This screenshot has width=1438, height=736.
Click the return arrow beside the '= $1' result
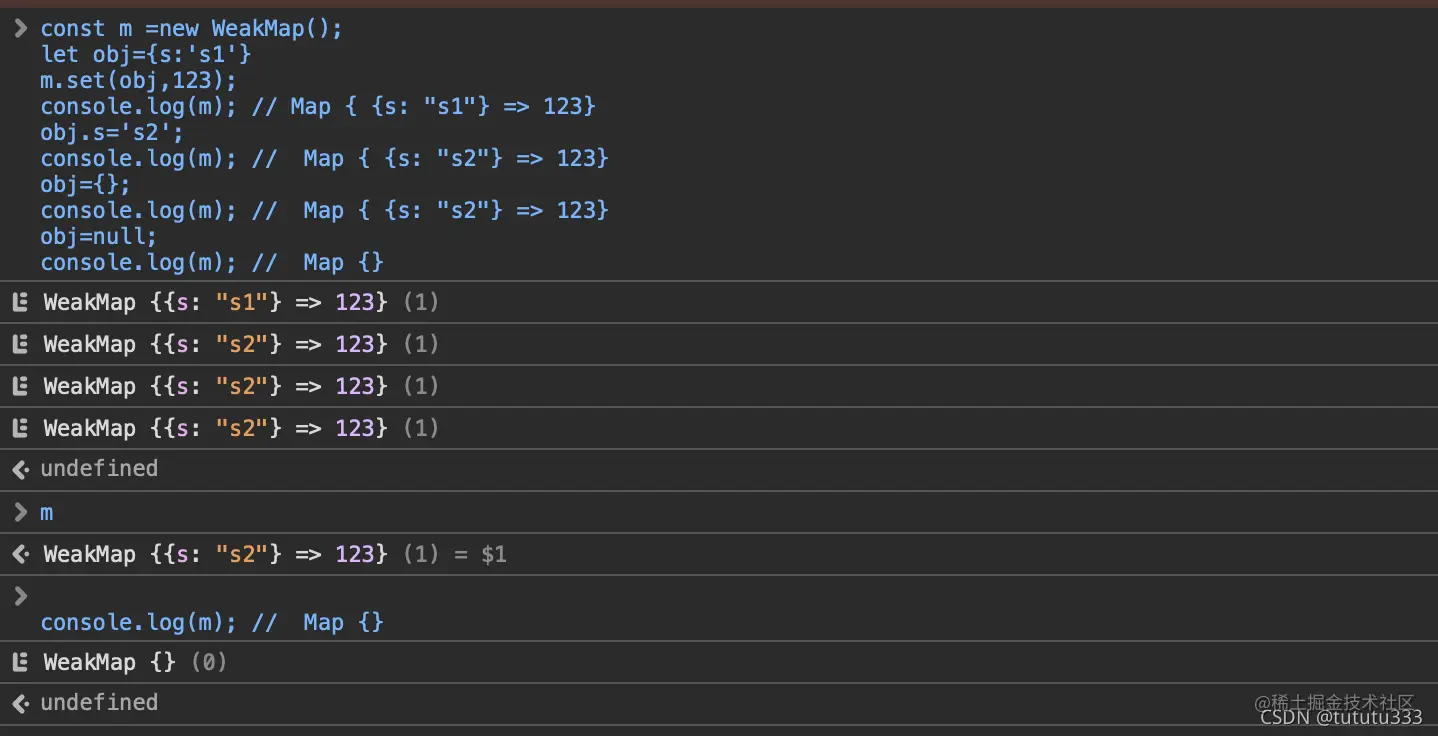pos(20,554)
